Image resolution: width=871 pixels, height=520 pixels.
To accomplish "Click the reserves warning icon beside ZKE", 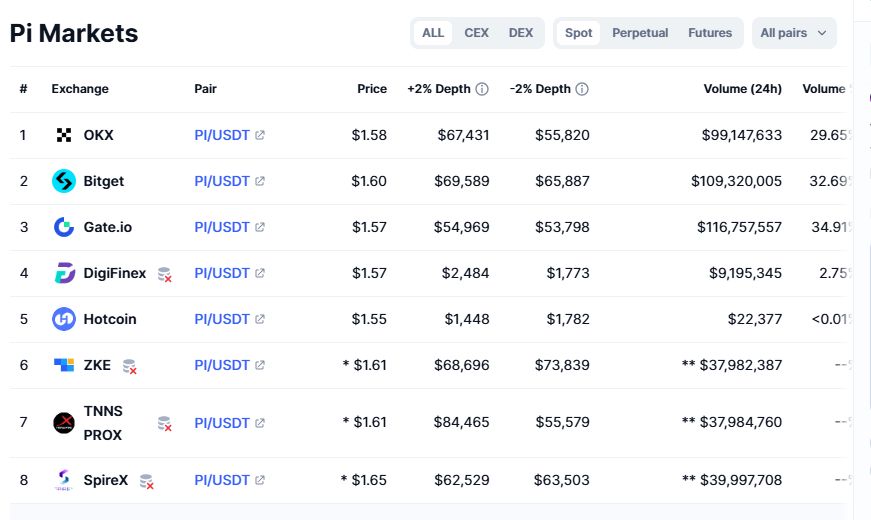I will click(x=129, y=366).
